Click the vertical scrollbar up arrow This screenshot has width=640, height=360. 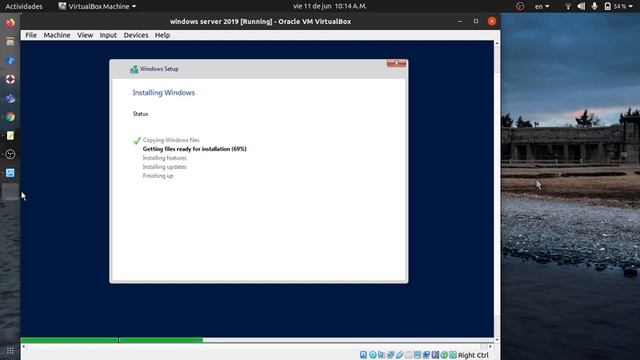pos(497,43)
